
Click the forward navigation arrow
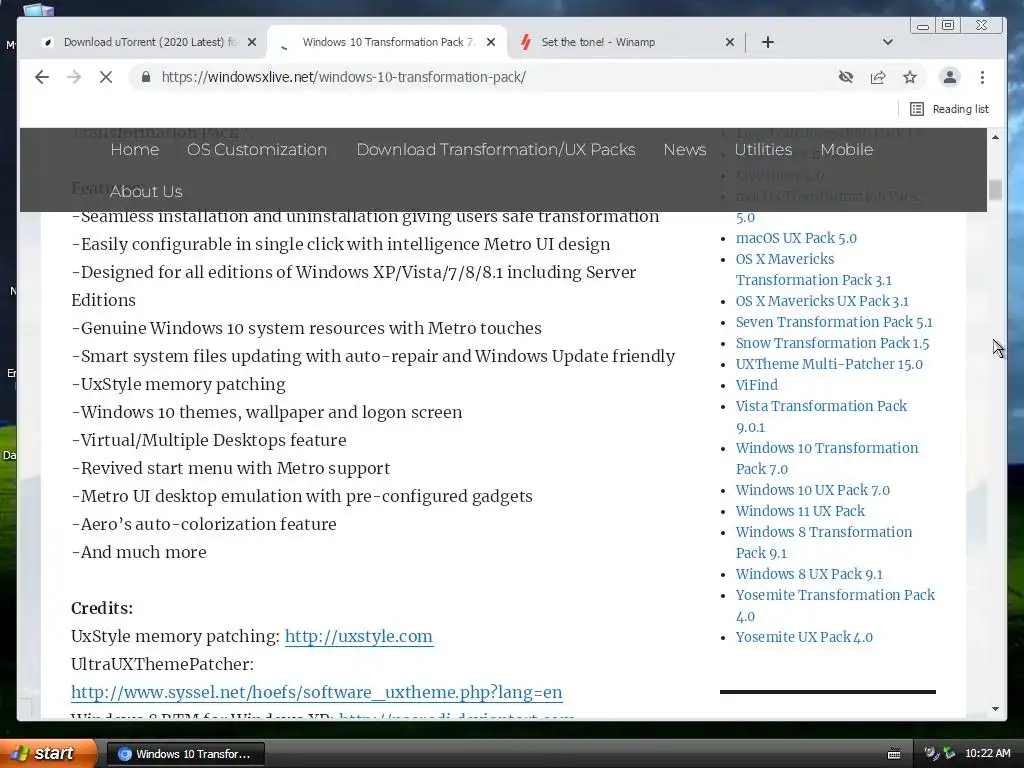point(74,77)
